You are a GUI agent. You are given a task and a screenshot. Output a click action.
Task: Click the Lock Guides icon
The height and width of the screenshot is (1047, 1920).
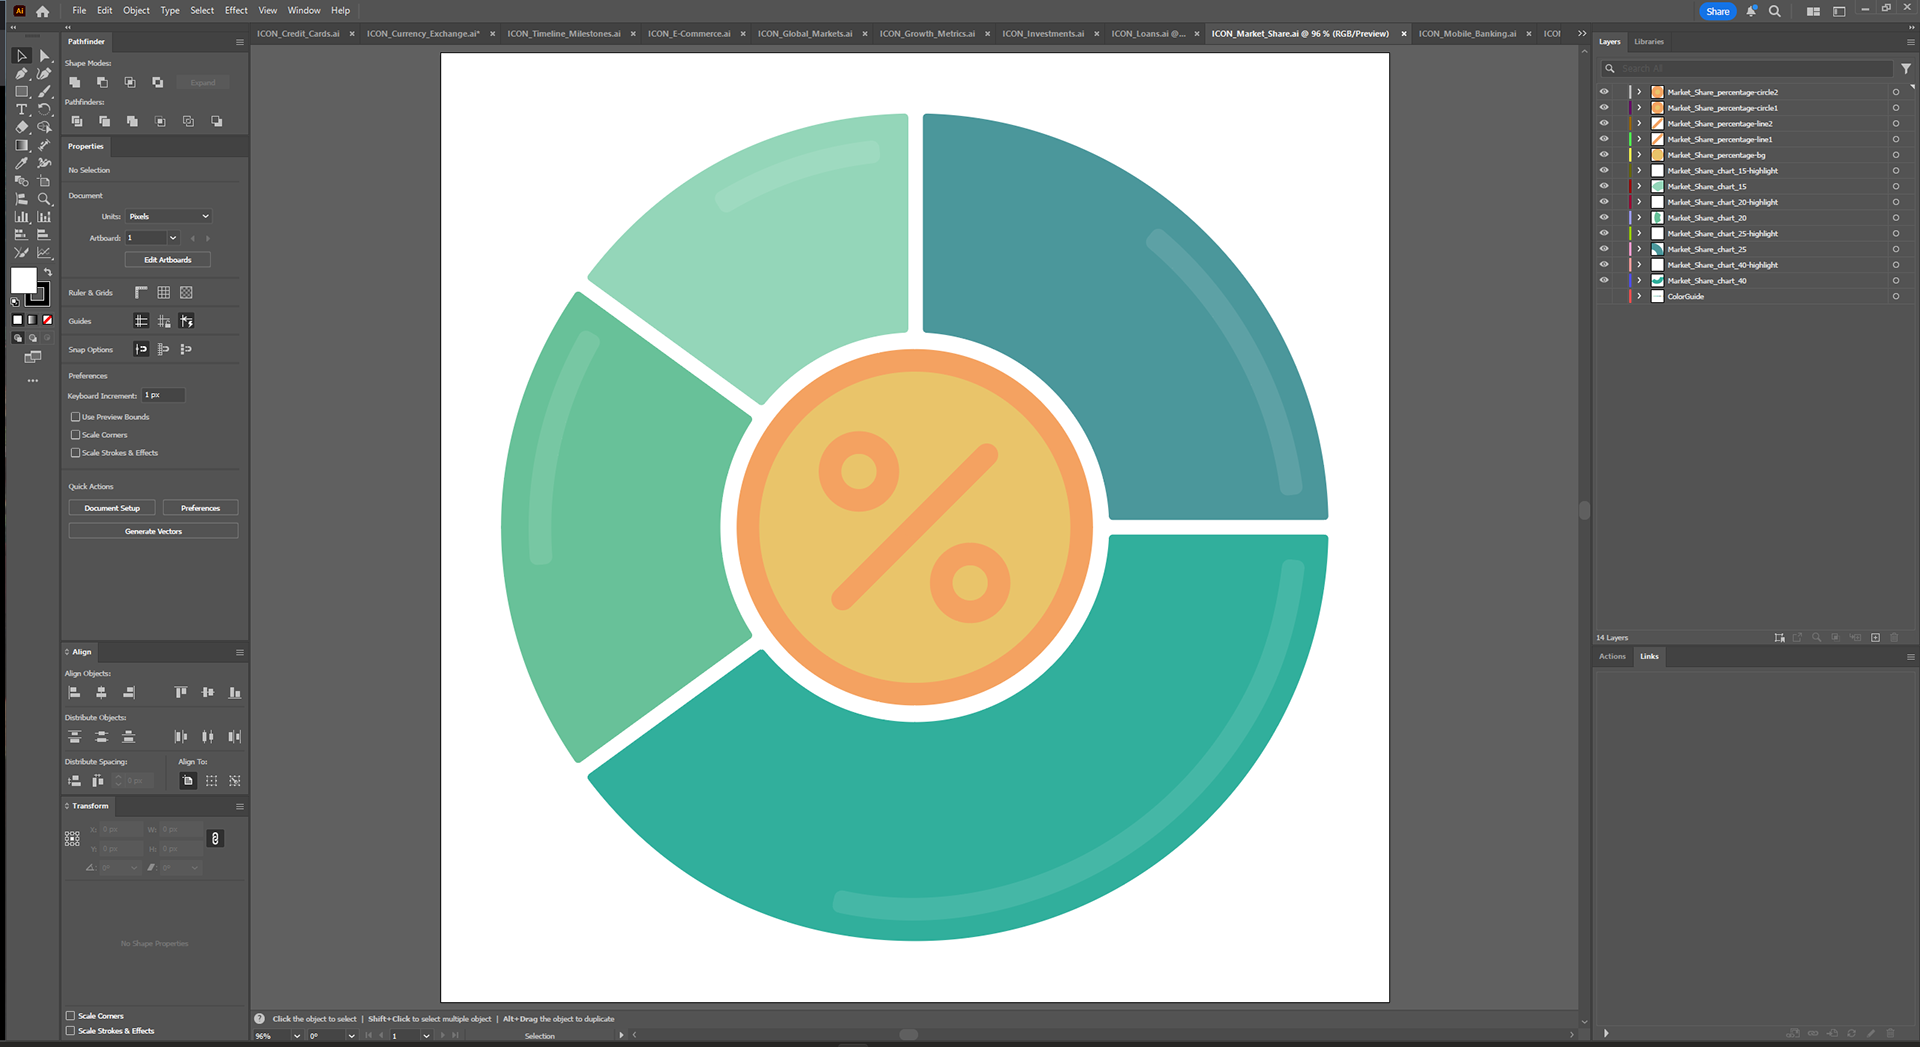(164, 321)
